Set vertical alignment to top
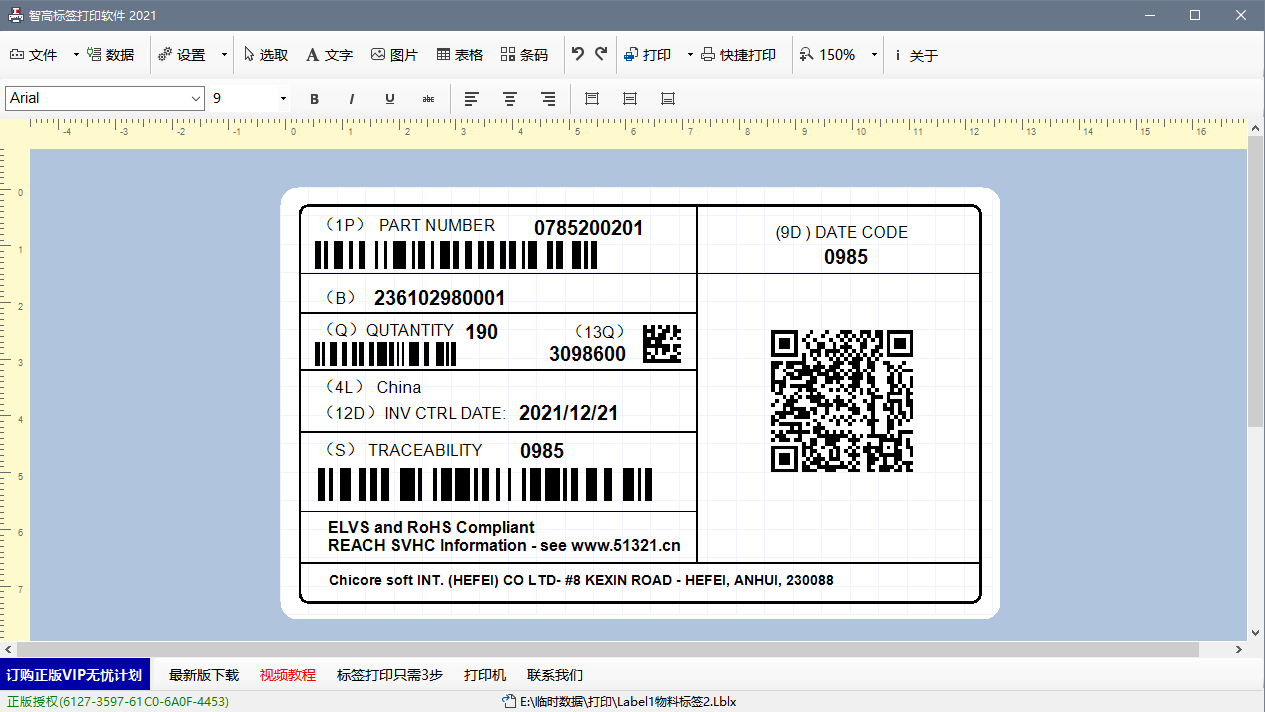The width and height of the screenshot is (1265, 712). coord(592,99)
